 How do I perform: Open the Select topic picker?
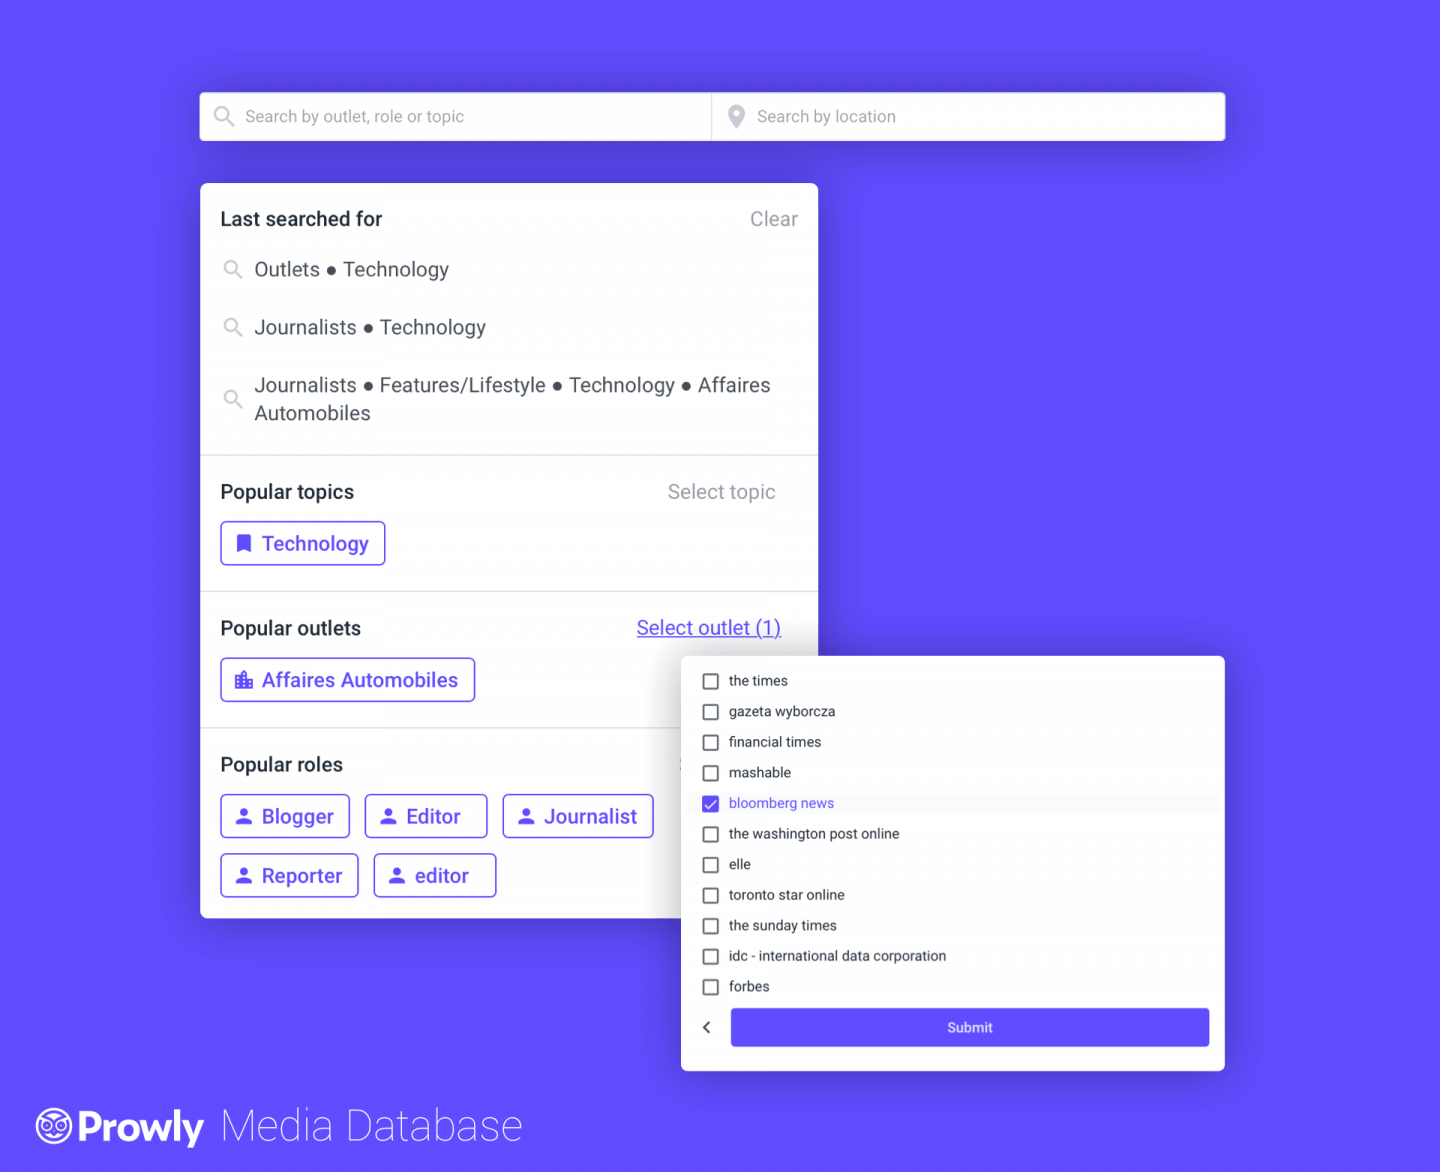721,491
